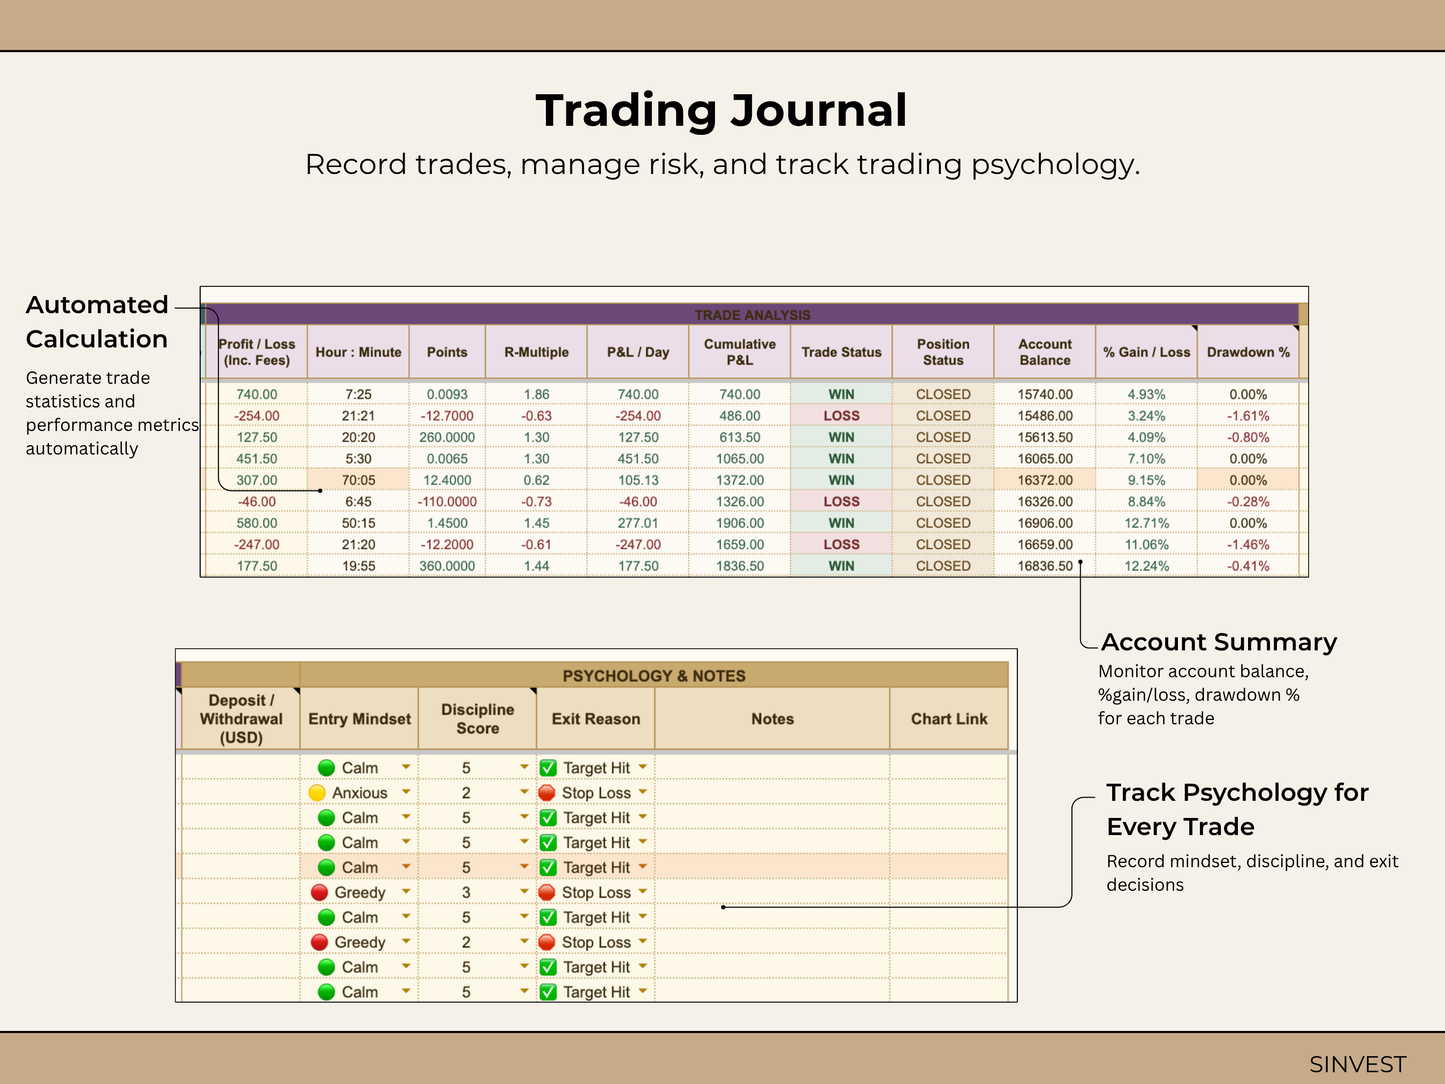Select the P&L / Day column header
This screenshot has width=1445, height=1084.
tap(638, 352)
